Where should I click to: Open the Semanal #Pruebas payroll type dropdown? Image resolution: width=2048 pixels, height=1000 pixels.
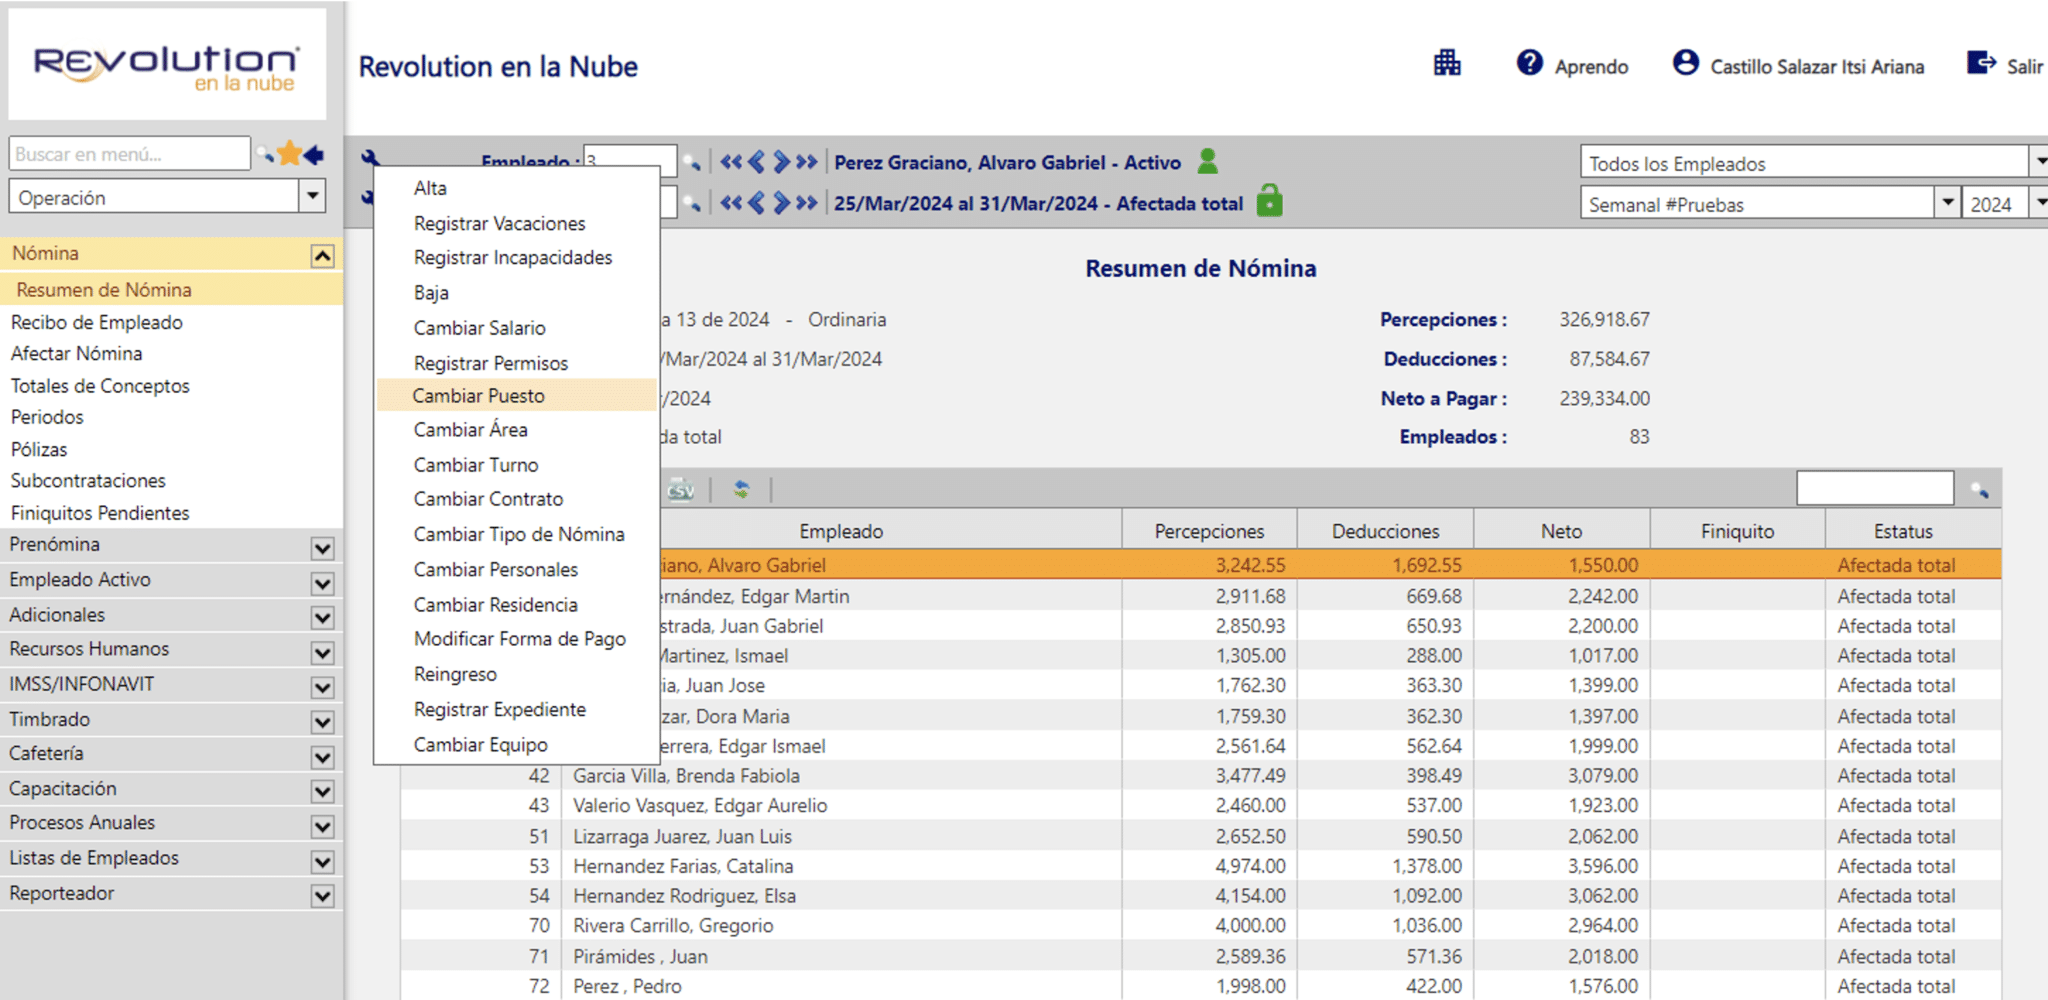[x=1946, y=203]
